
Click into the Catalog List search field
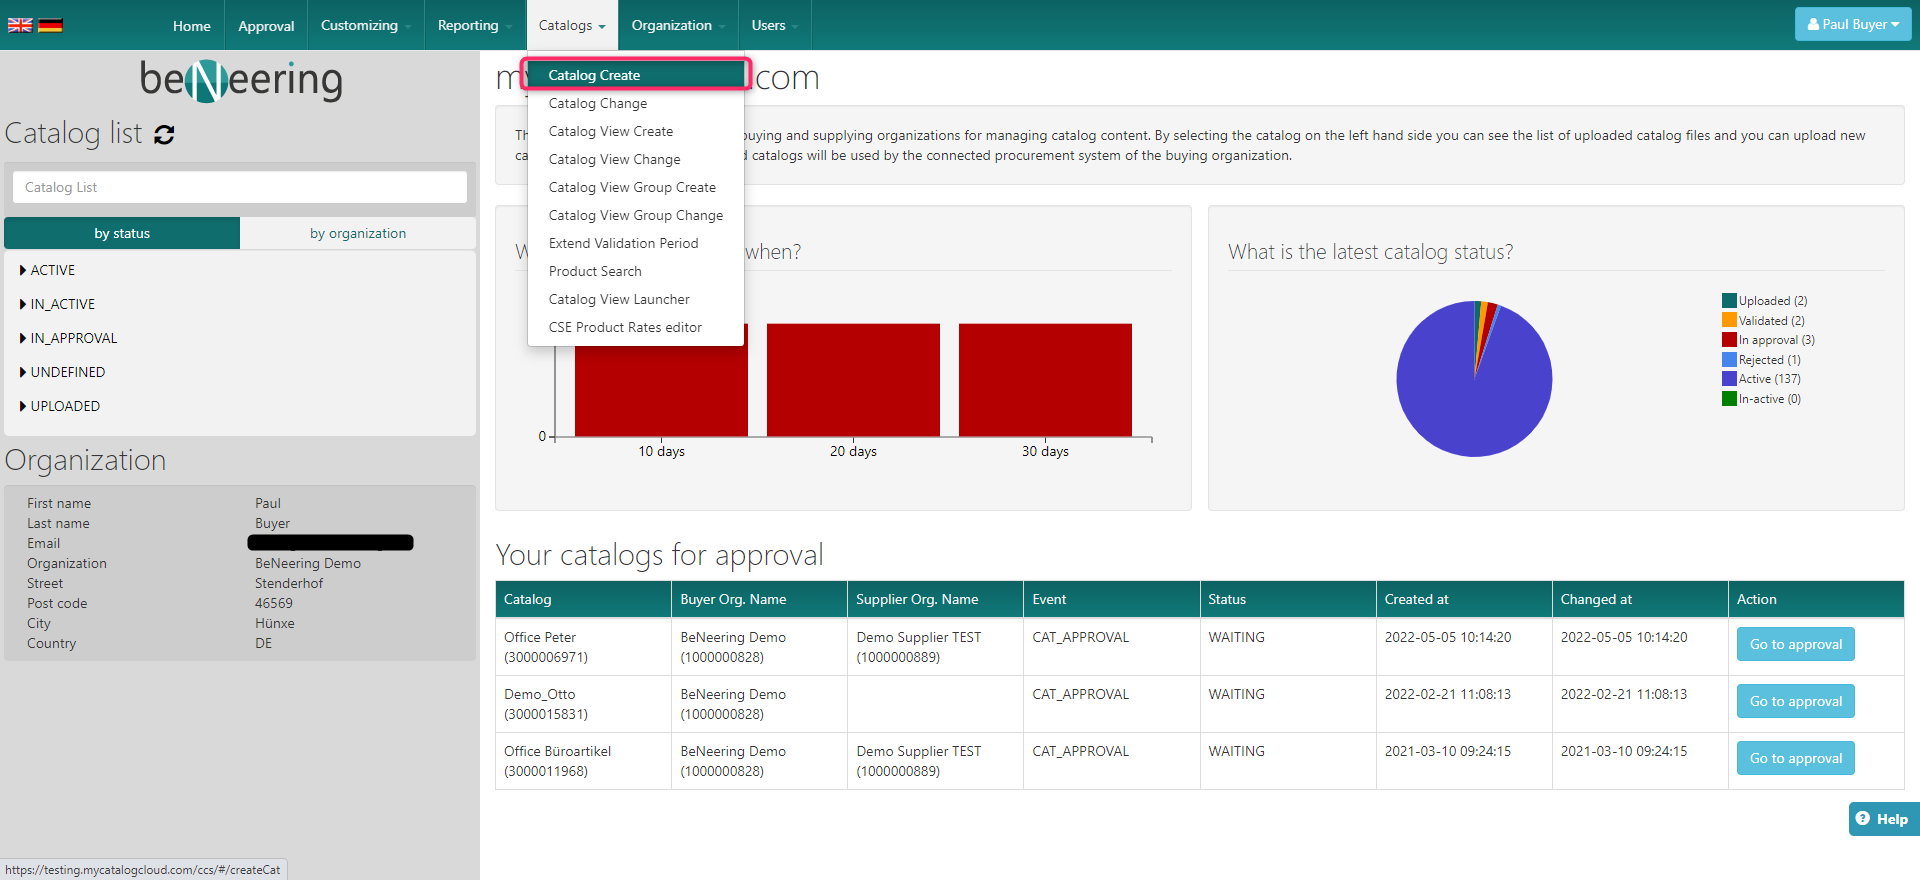240,187
